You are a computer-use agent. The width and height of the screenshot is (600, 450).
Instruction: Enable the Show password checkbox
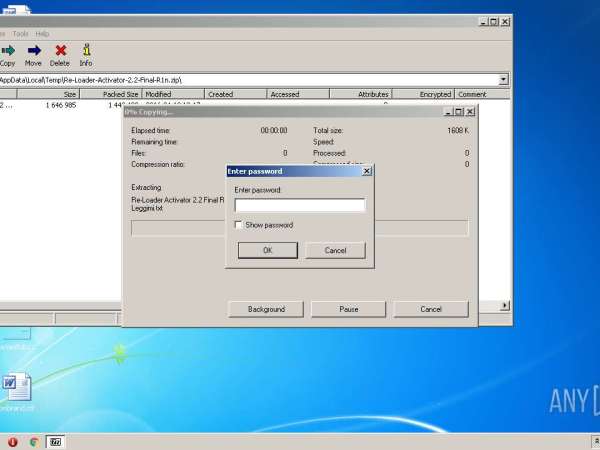point(238,225)
